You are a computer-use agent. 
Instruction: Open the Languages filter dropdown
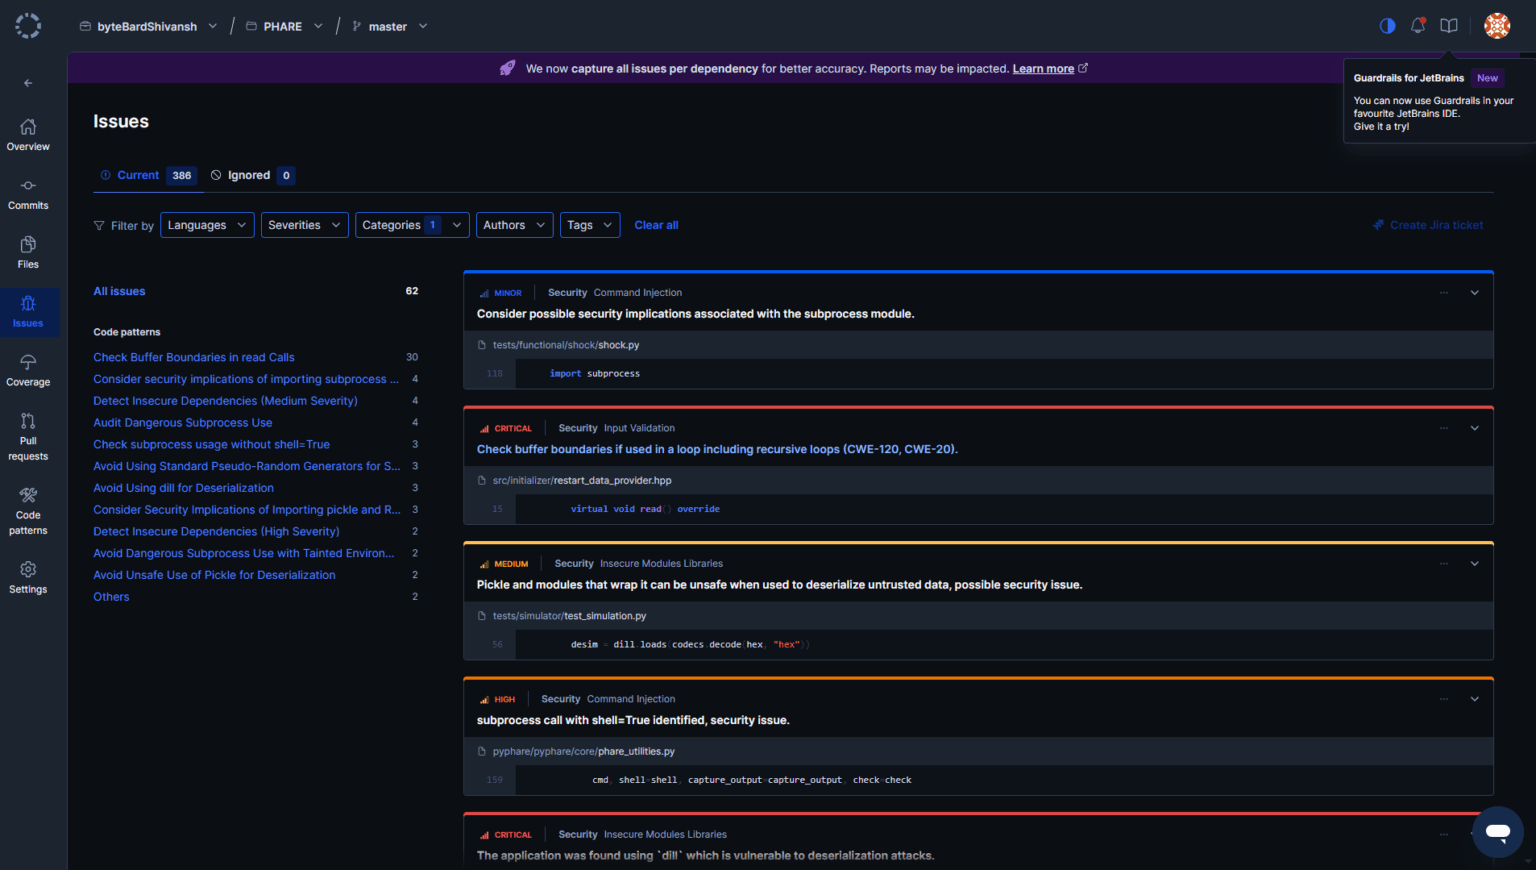point(207,225)
